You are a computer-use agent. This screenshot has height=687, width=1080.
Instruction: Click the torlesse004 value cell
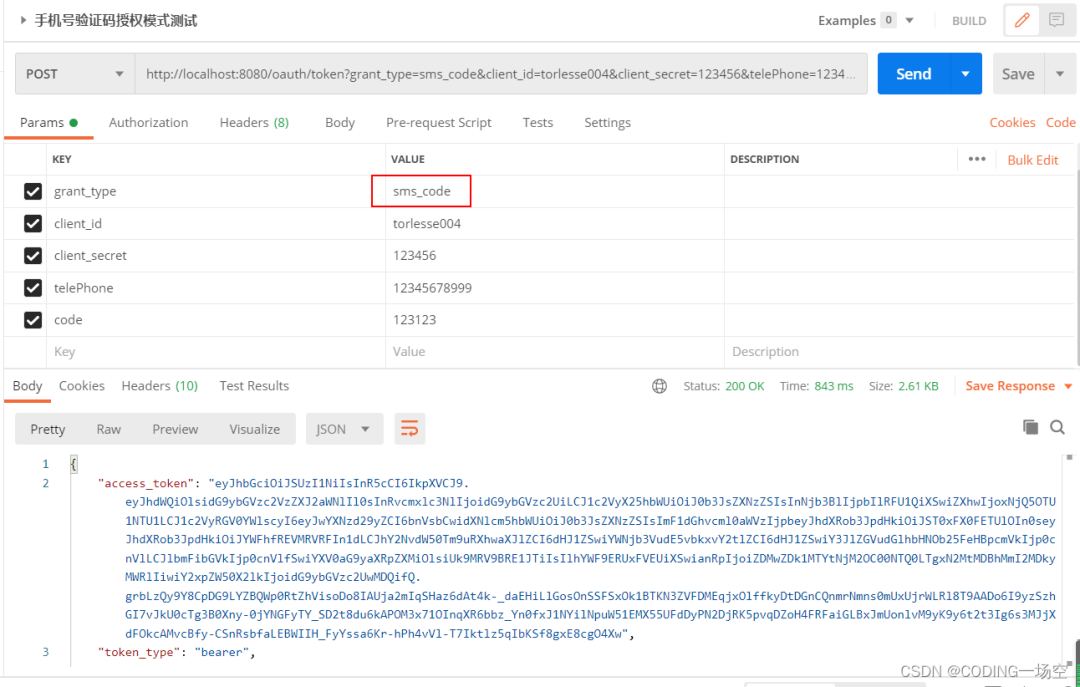(x=554, y=223)
